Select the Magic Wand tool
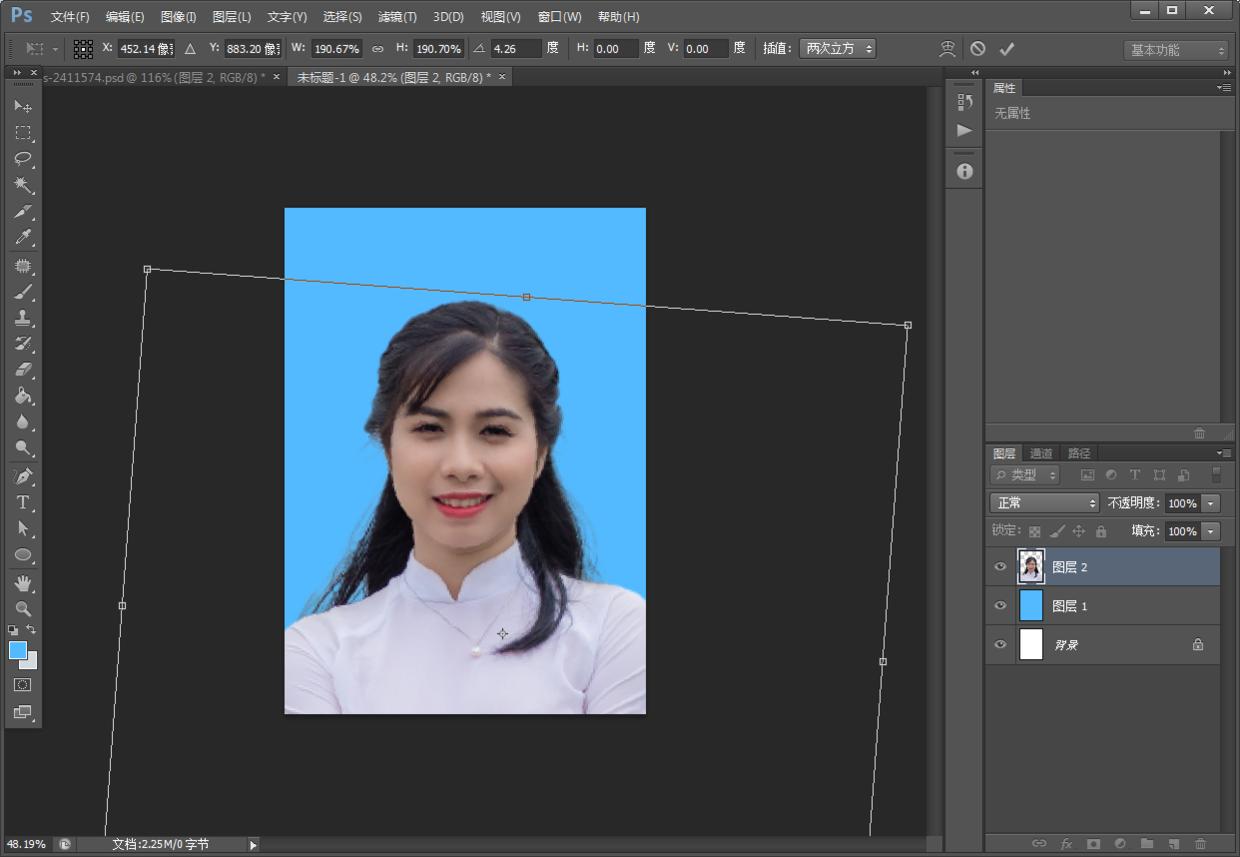 tap(23, 186)
